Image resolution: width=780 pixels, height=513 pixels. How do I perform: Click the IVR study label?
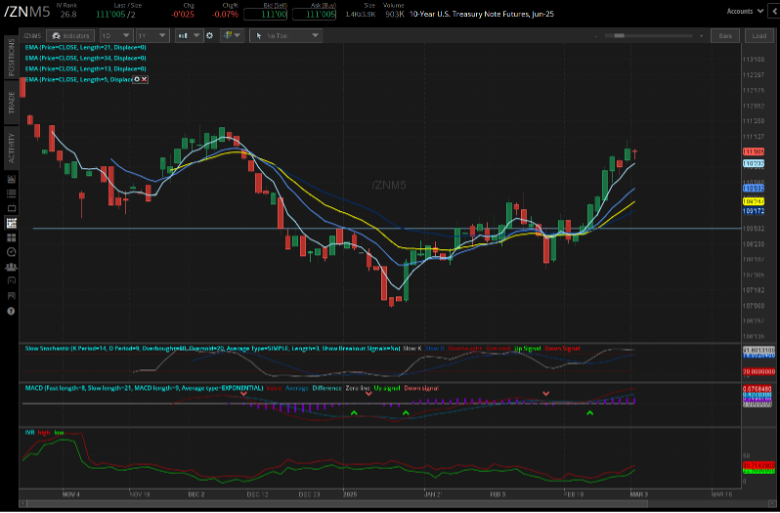click(x=30, y=433)
